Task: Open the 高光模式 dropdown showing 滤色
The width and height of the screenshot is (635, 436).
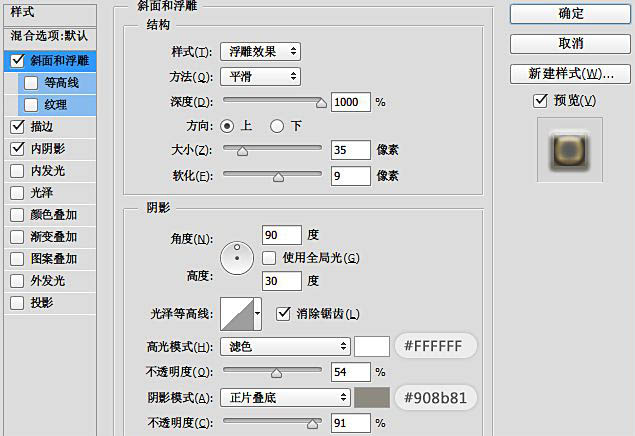Action: 285,347
